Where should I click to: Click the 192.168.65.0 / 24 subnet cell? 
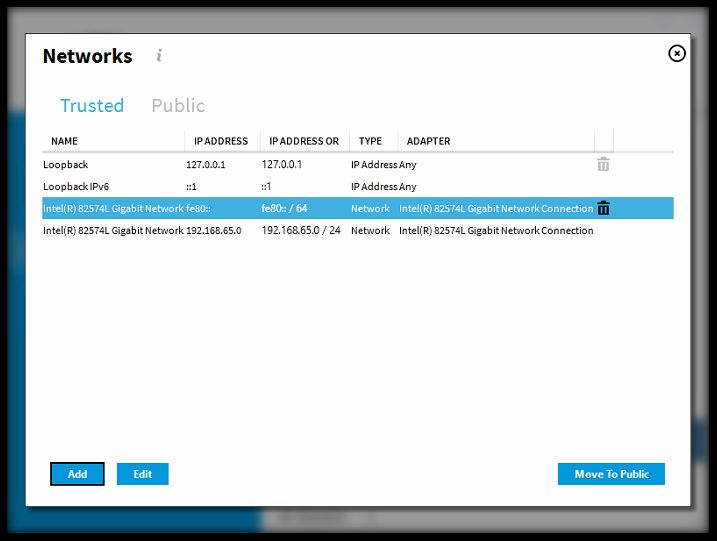click(x=301, y=231)
